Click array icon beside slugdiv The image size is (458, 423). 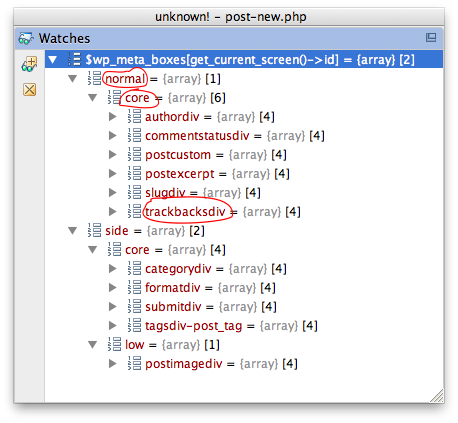point(134,192)
